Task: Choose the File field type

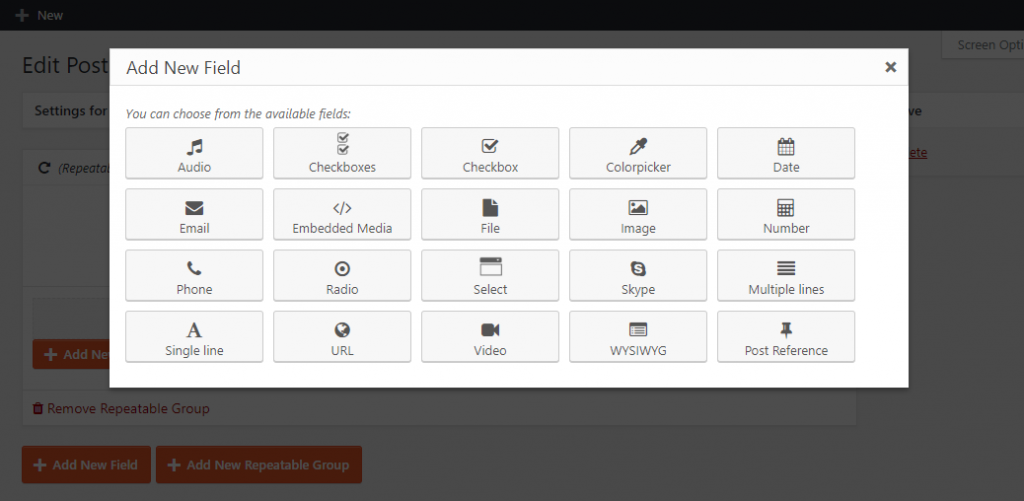Action: coord(490,215)
